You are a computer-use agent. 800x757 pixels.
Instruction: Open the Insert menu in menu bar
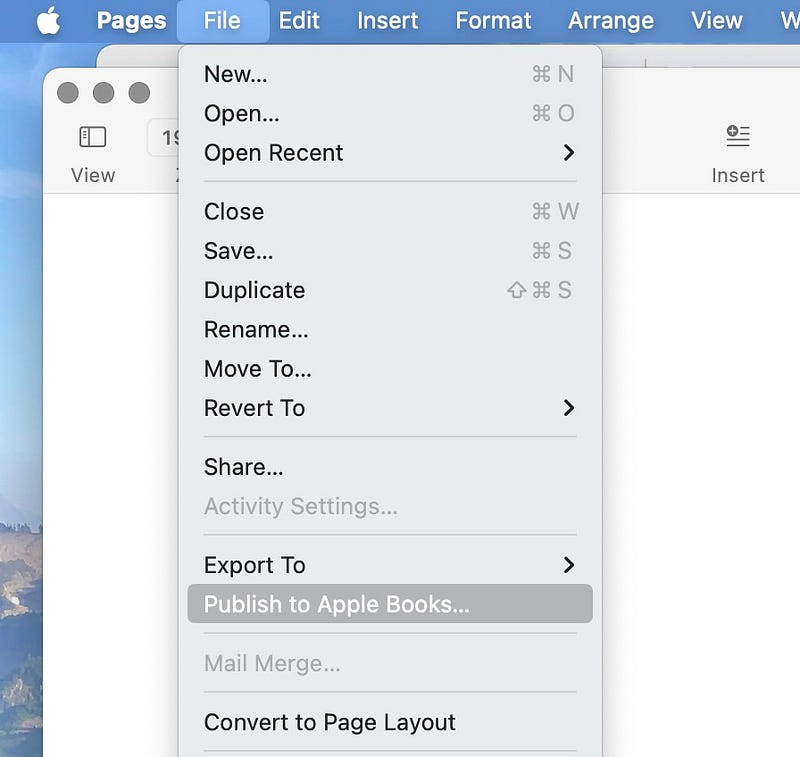[x=388, y=21]
